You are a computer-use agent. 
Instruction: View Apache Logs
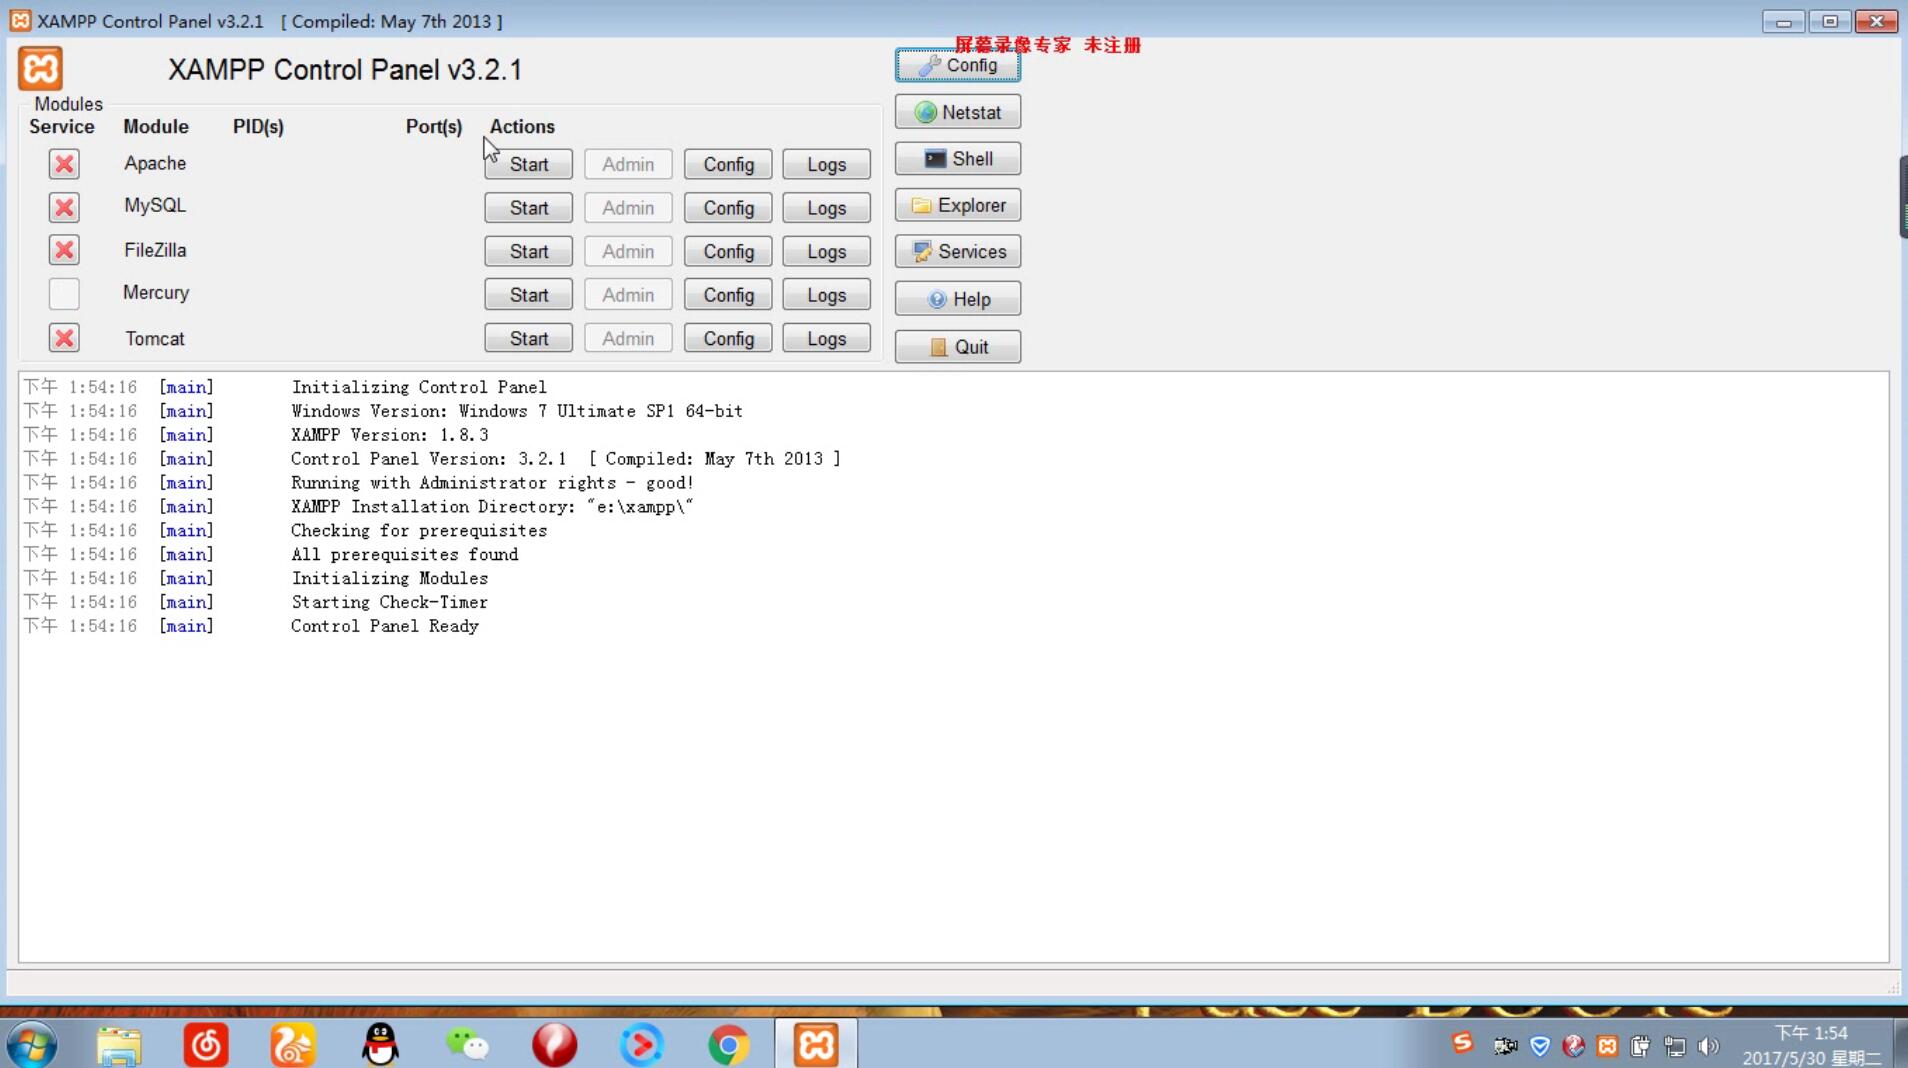click(x=826, y=164)
